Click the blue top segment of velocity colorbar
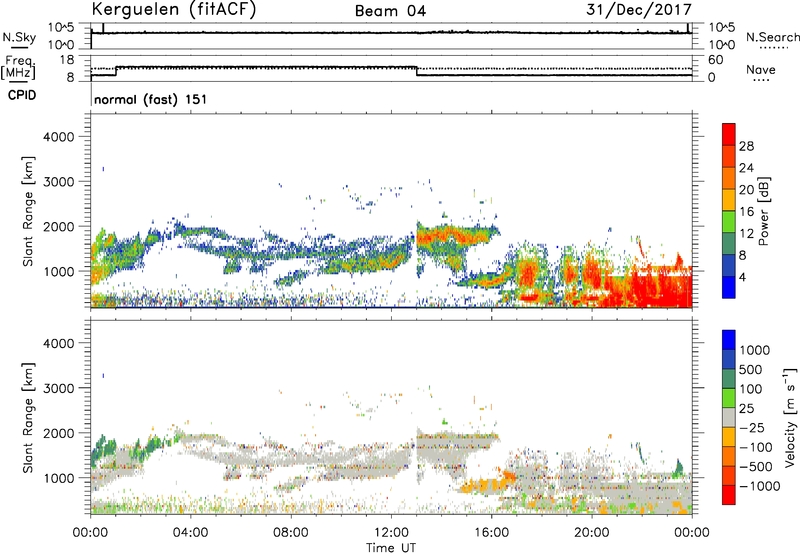The width and height of the screenshot is (800, 554). (729, 340)
